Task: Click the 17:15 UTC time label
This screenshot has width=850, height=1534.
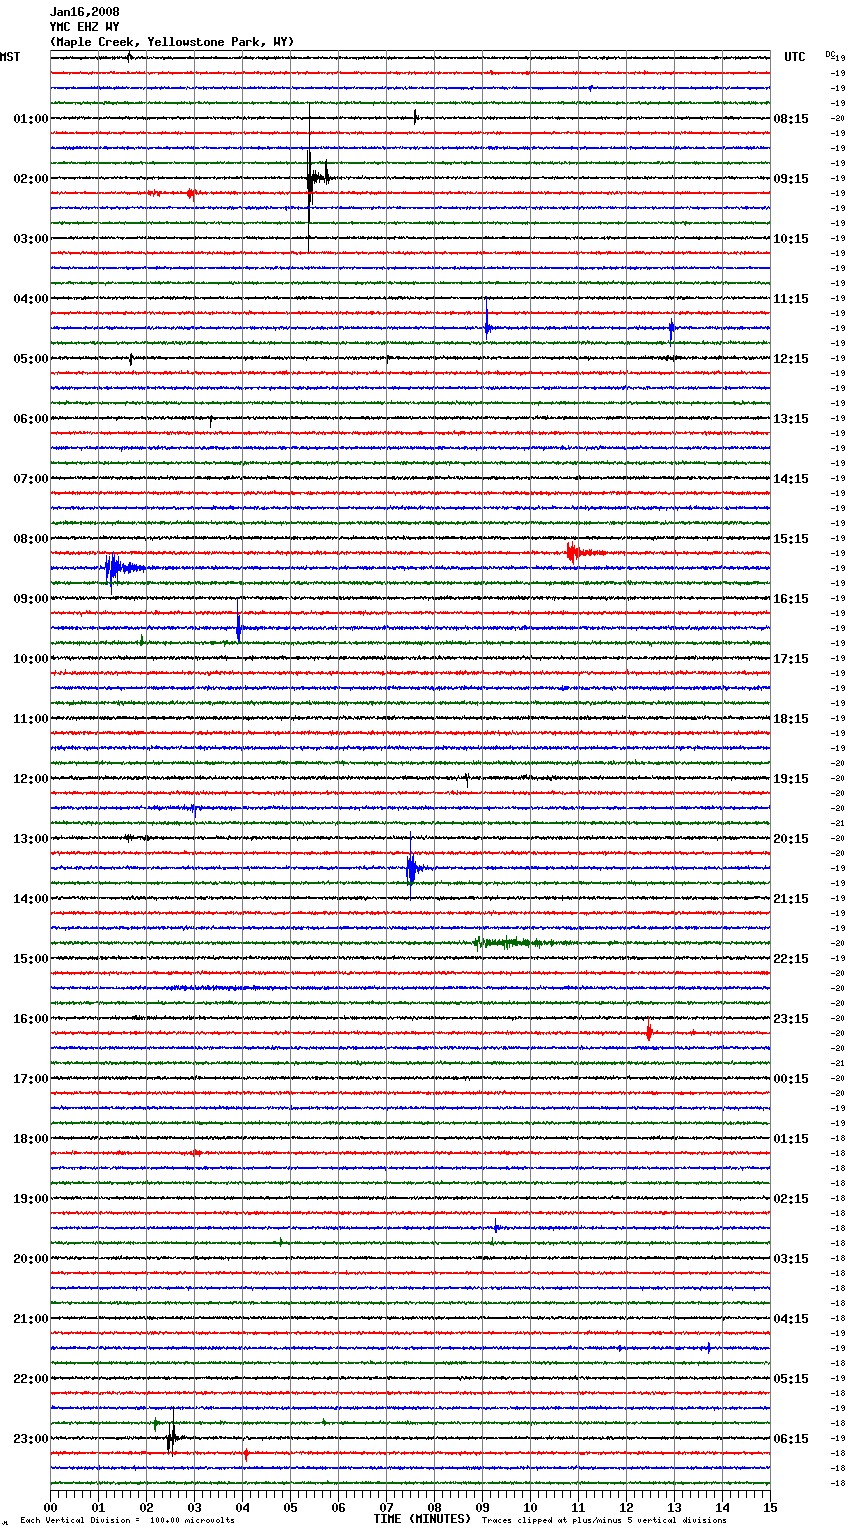Action: (791, 659)
